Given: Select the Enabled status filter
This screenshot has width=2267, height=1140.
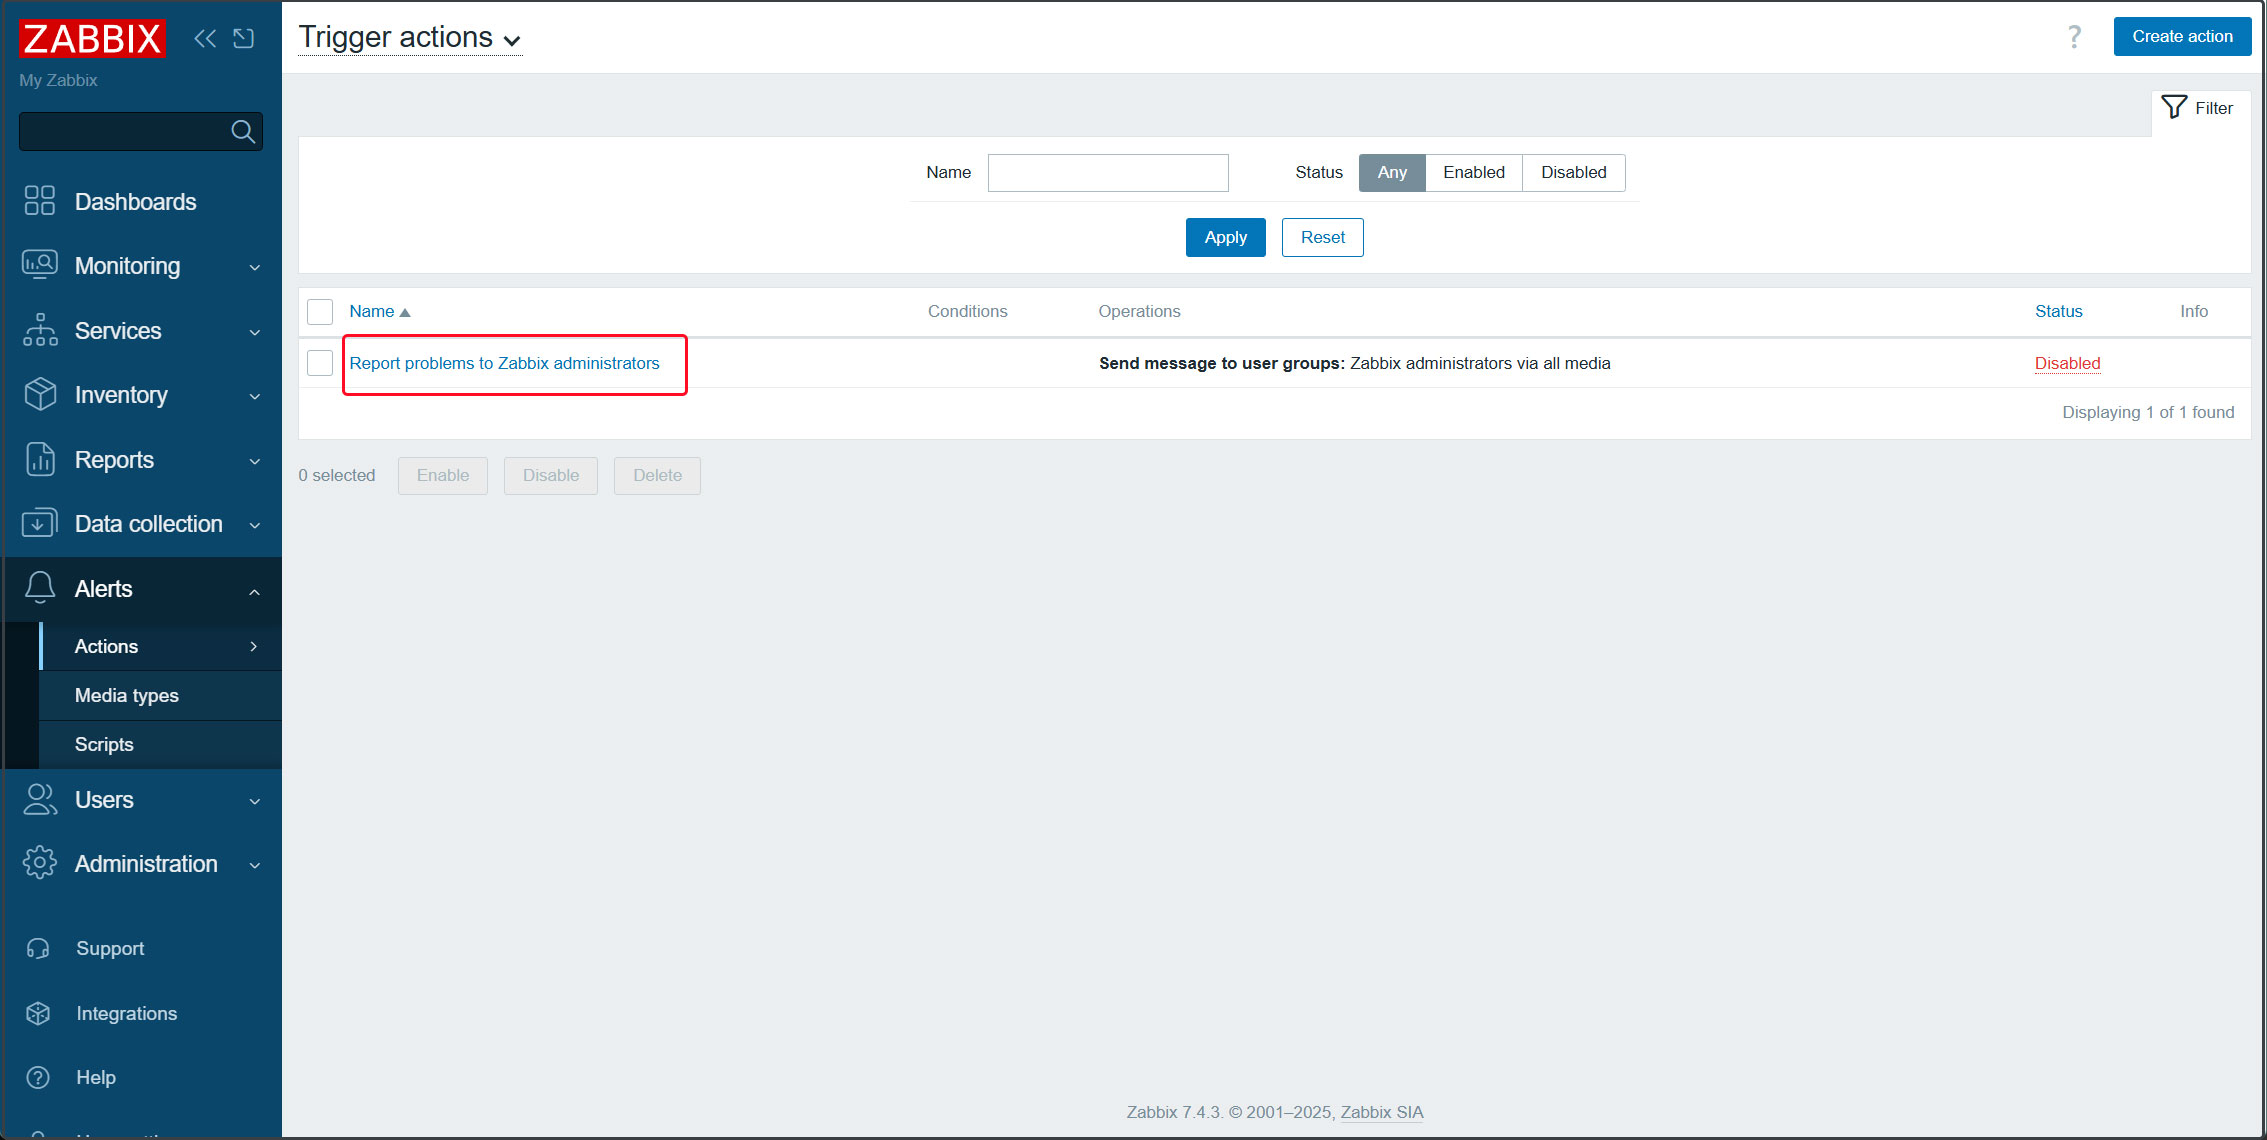Looking at the screenshot, I should tap(1473, 172).
